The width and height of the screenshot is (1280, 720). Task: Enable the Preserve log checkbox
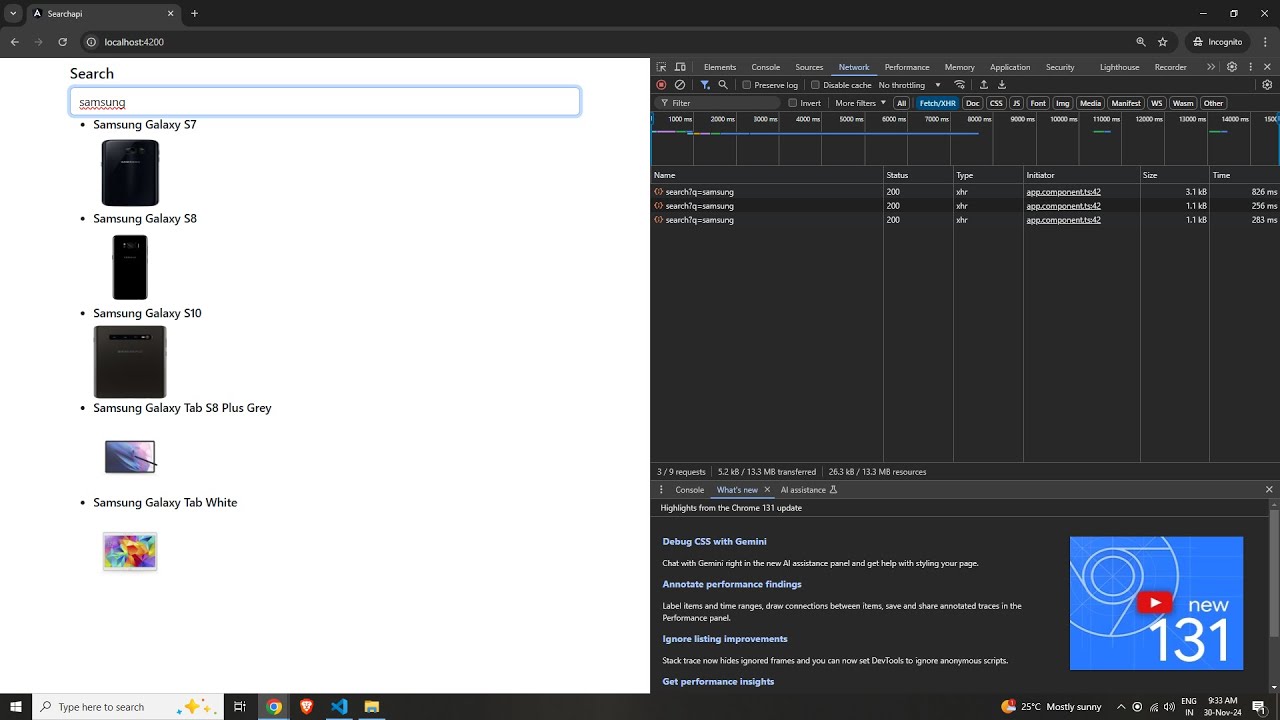click(747, 85)
